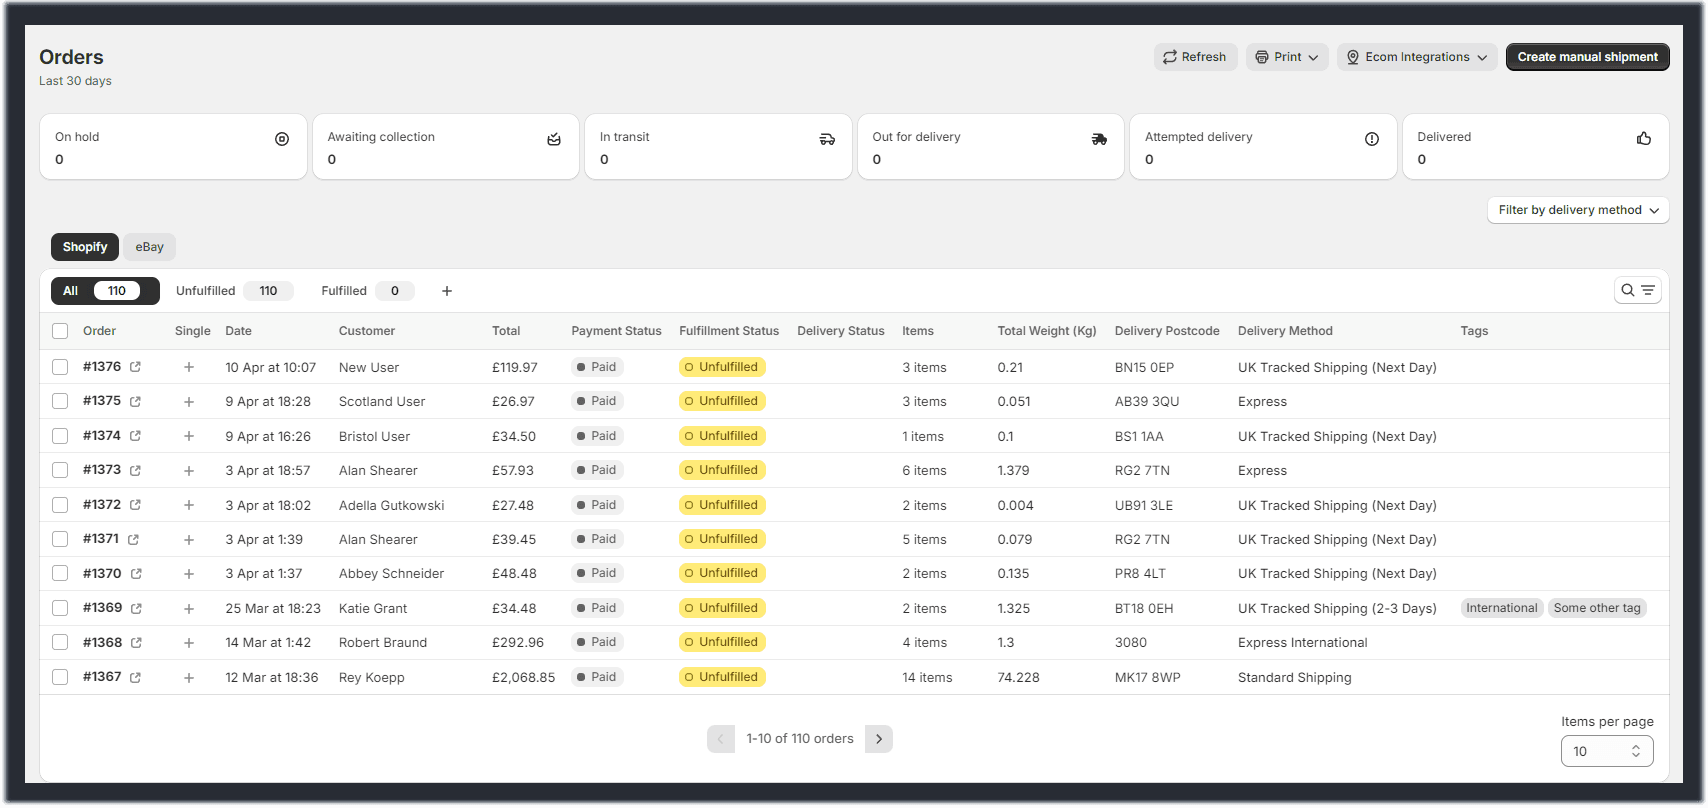Go to next page of orders
Image resolution: width=1708 pixels, height=808 pixels.
pyautogui.click(x=878, y=739)
